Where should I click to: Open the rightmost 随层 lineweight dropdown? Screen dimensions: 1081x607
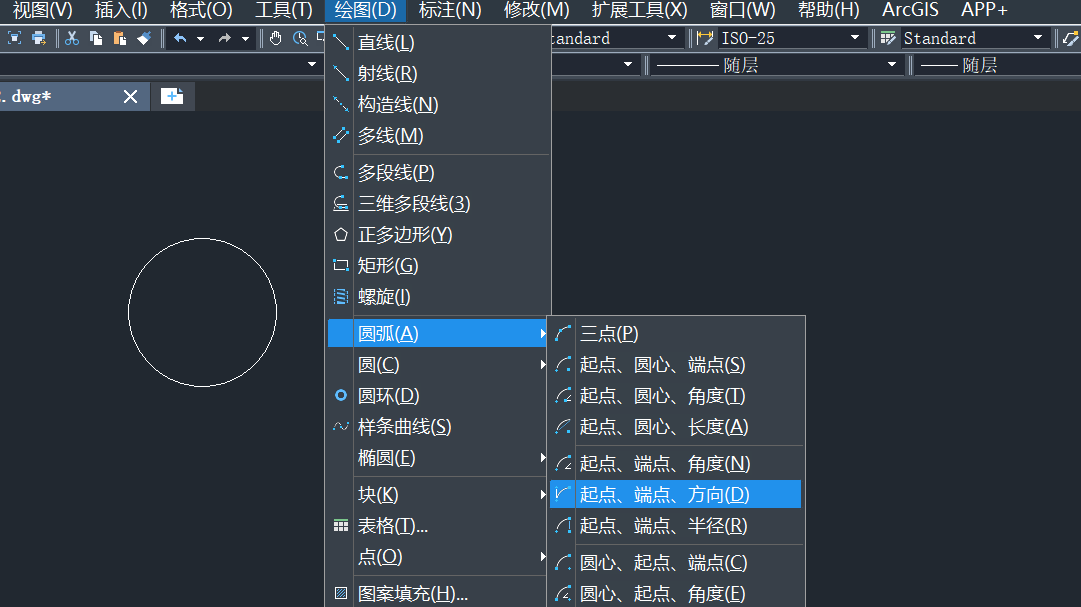click(x=998, y=65)
